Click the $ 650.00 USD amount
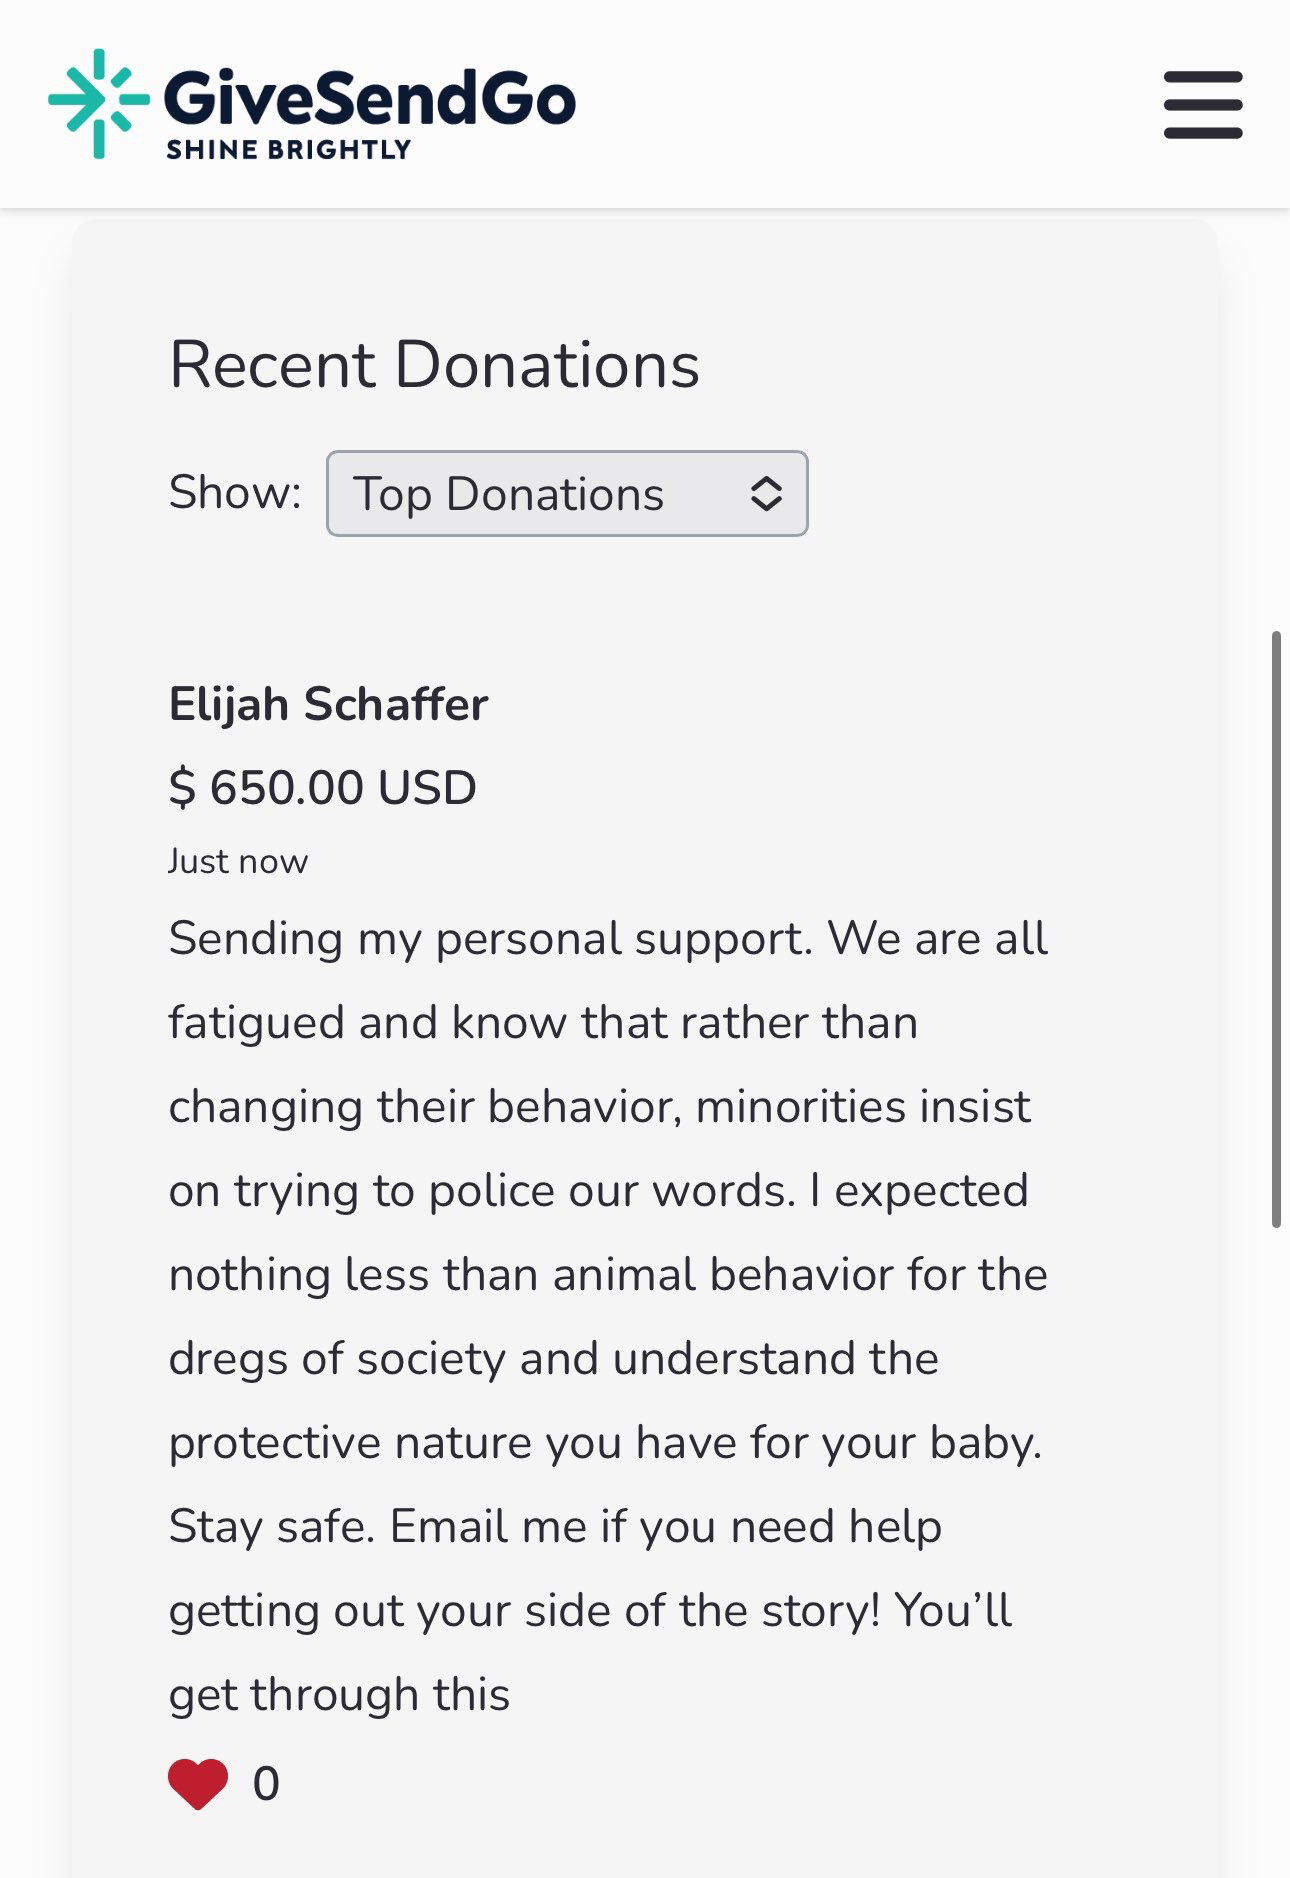This screenshot has height=1878, width=1290. coord(322,787)
